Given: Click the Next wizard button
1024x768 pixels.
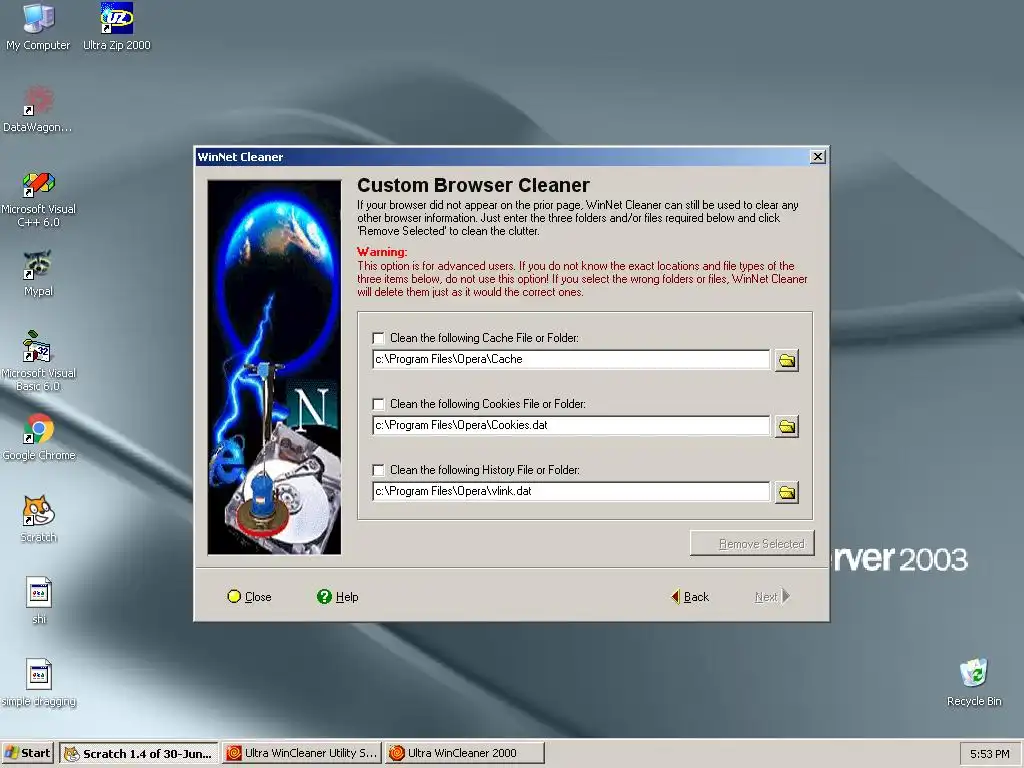Looking at the screenshot, I should tap(773, 597).
